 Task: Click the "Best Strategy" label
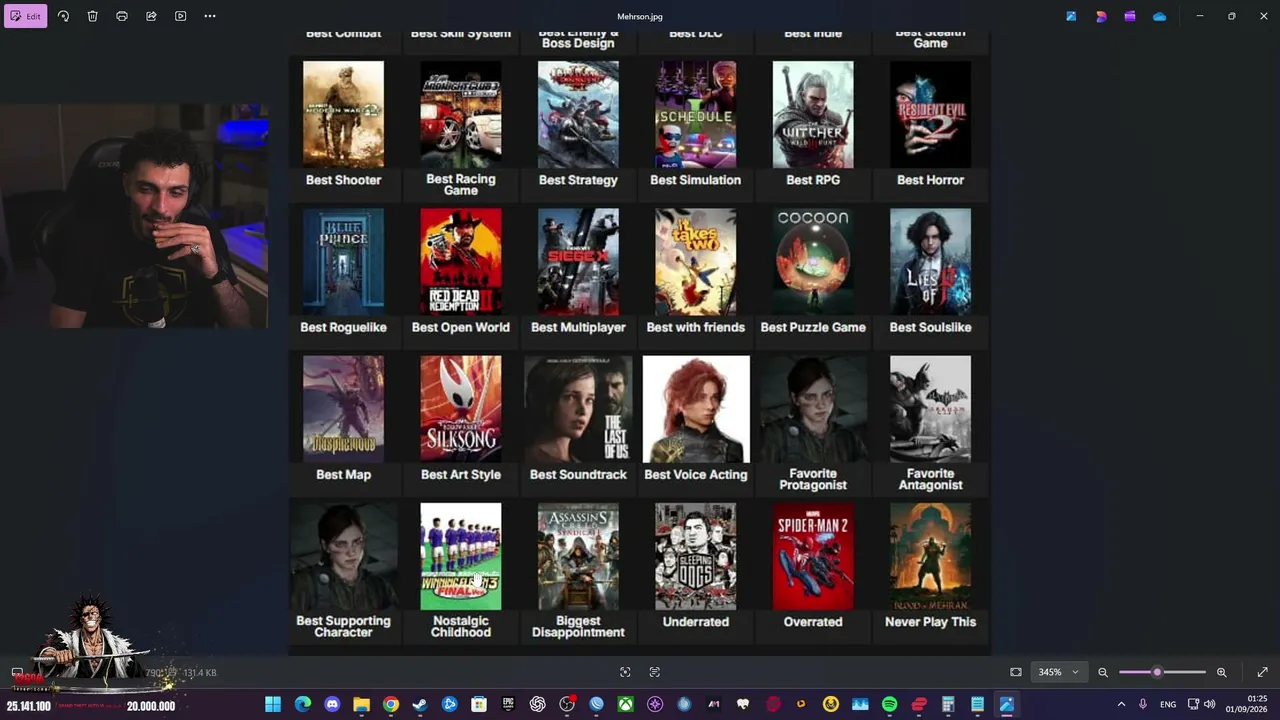point(578,180)
